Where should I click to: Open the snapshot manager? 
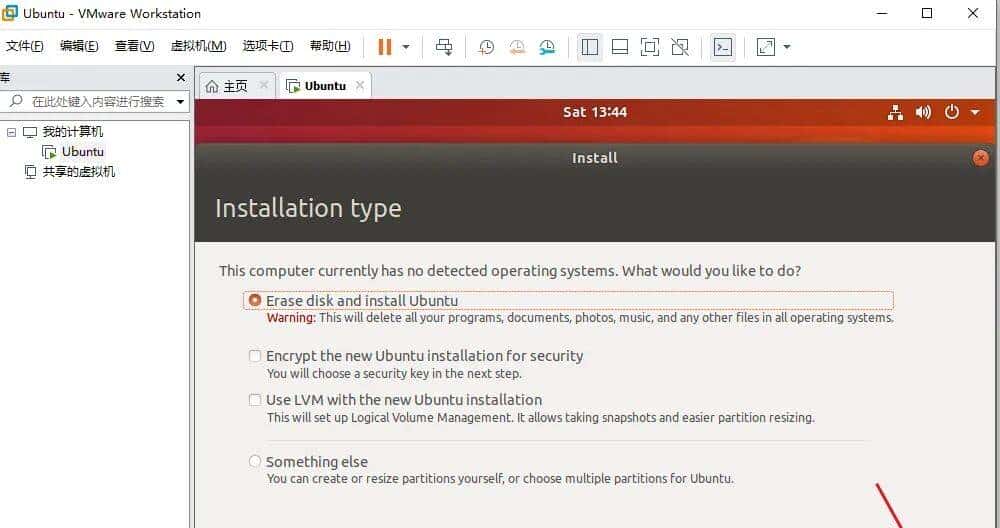click(547, 47)
